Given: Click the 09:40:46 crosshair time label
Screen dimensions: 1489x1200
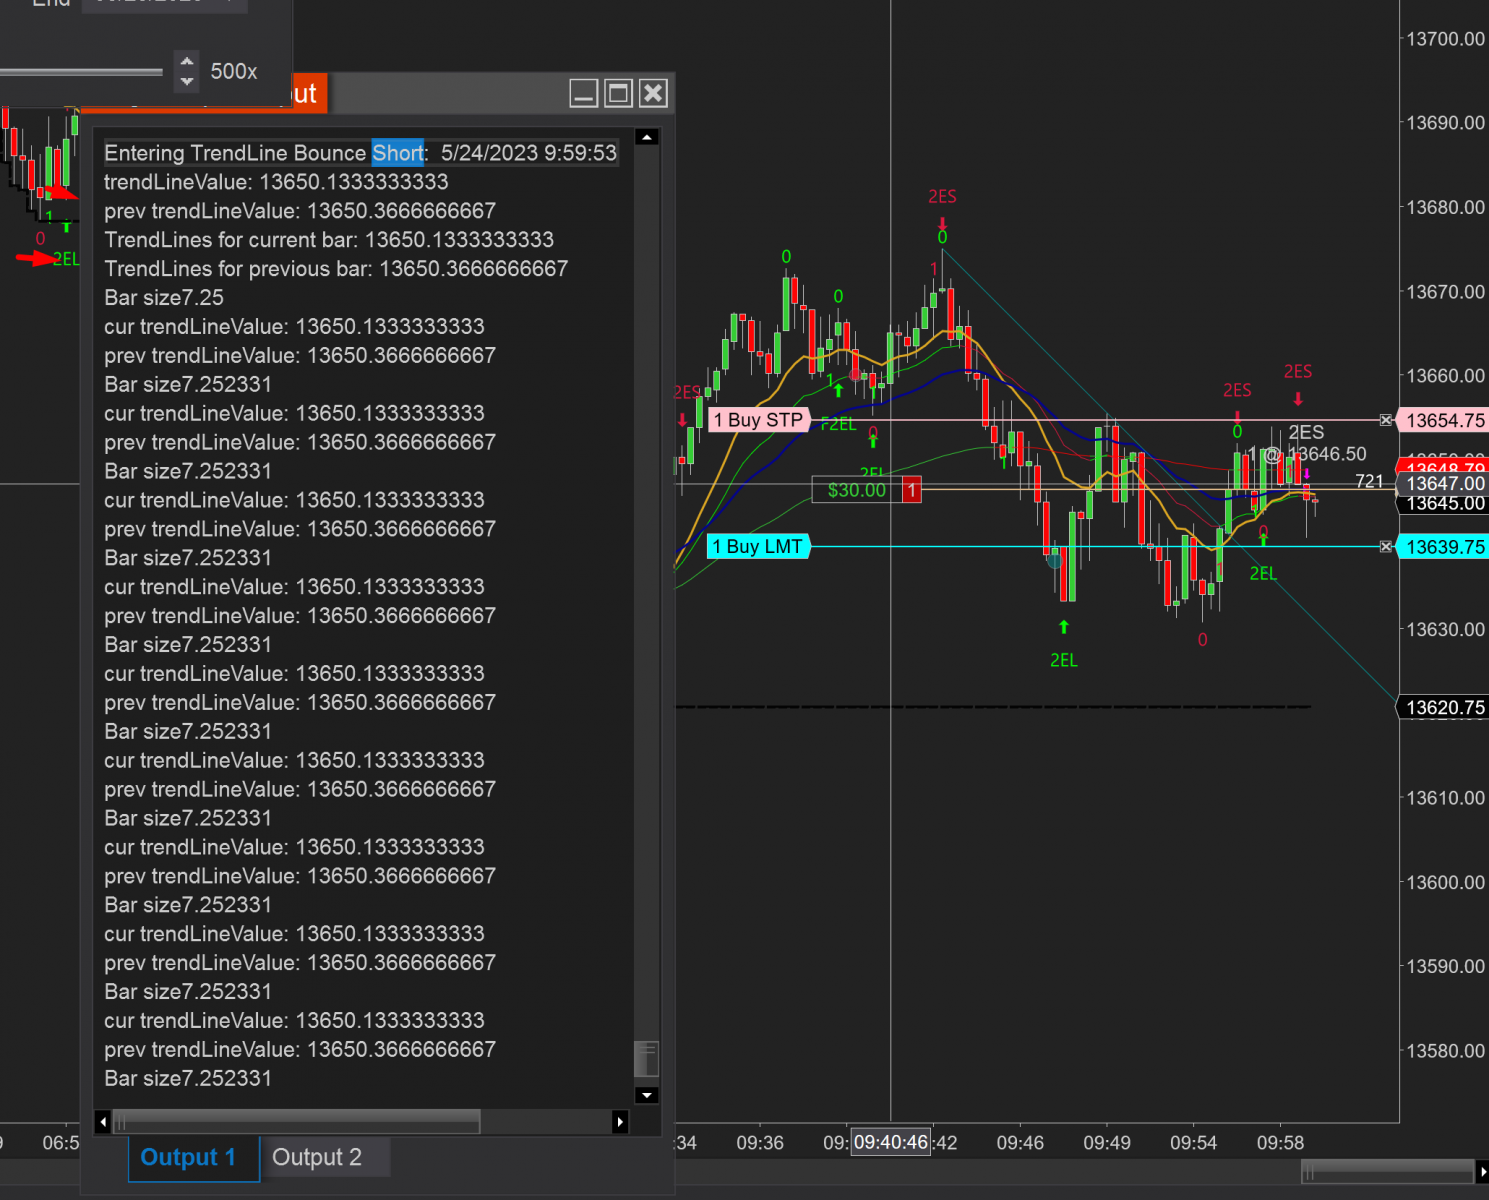Looking at the screenshot, I should pos(891,1142).
